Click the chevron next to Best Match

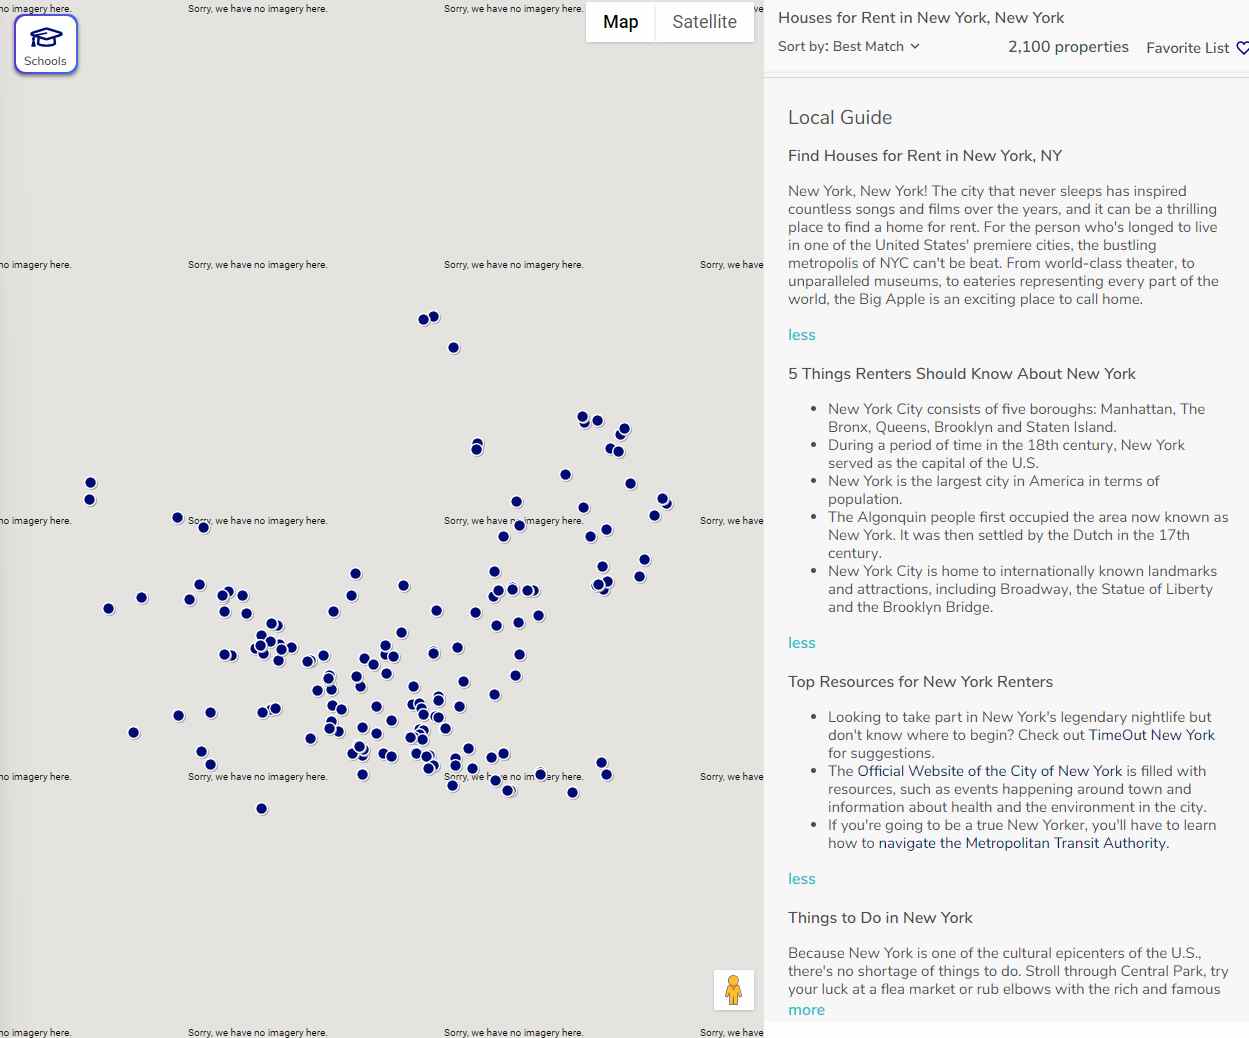tap(915, 47)
